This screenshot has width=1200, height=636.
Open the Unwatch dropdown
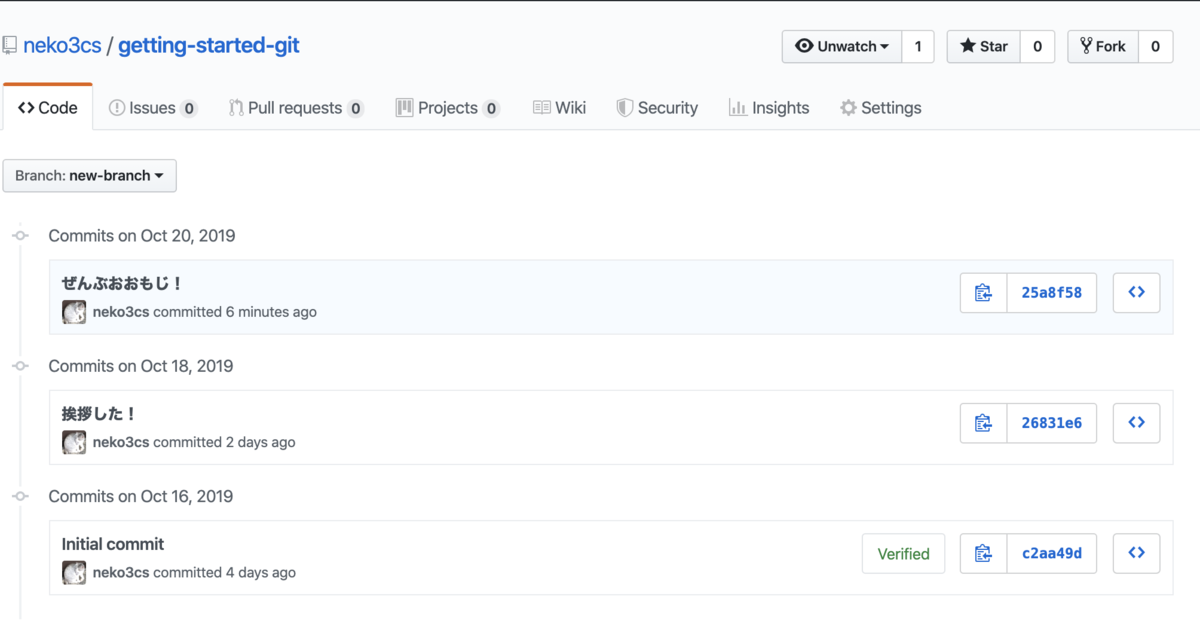842,46
